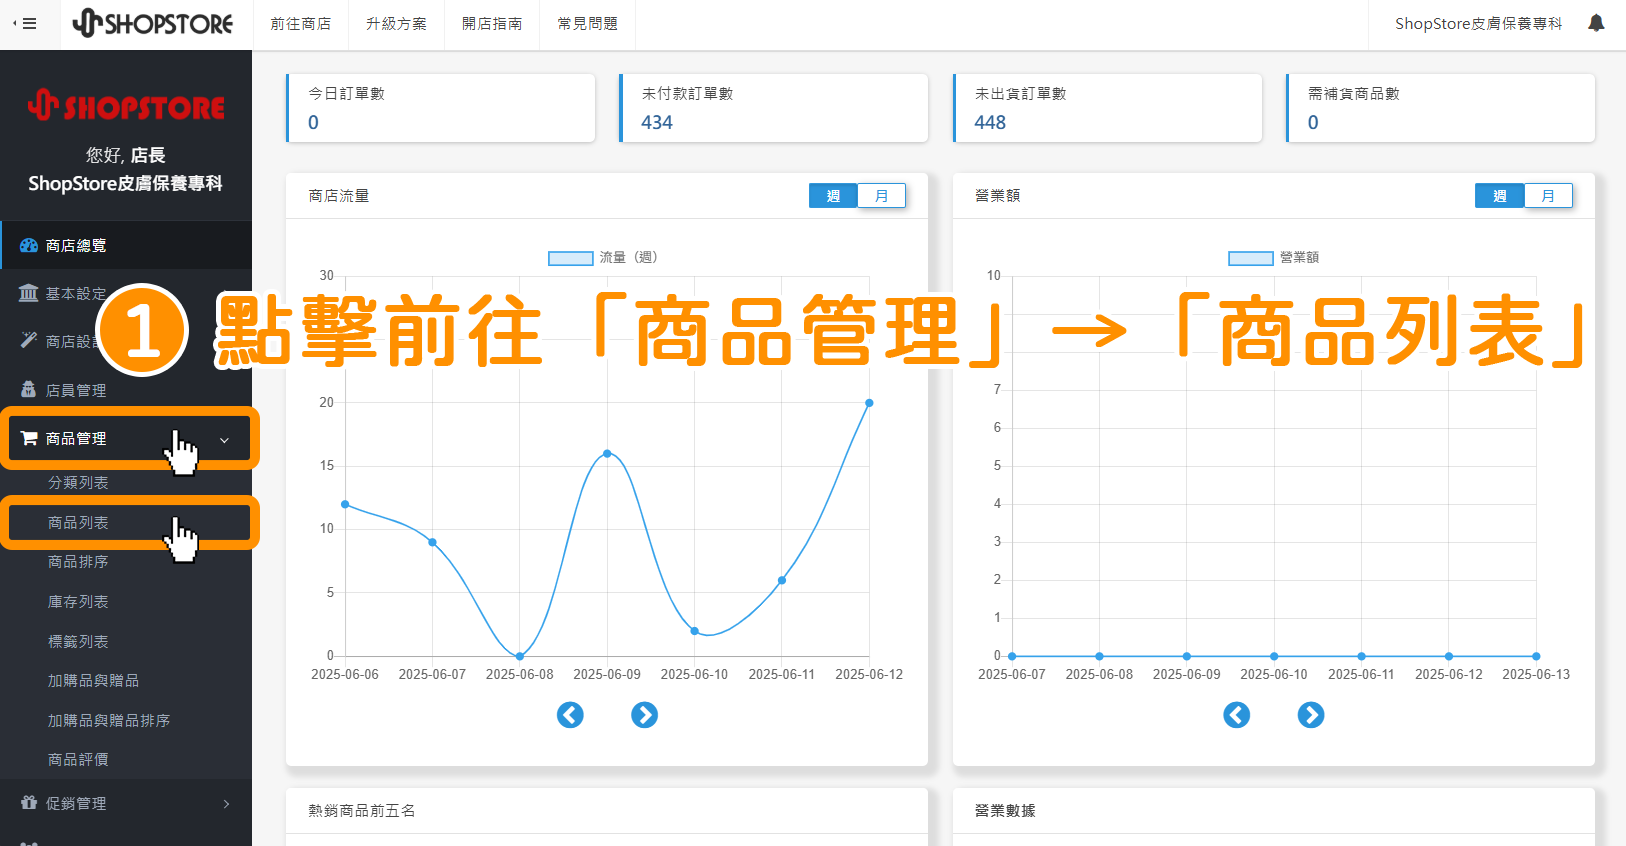Switch 營業額 chart to 週 view
The width and height of the screenshot is (1626, 846).
pyautogui.click(x=1500, y=196)
